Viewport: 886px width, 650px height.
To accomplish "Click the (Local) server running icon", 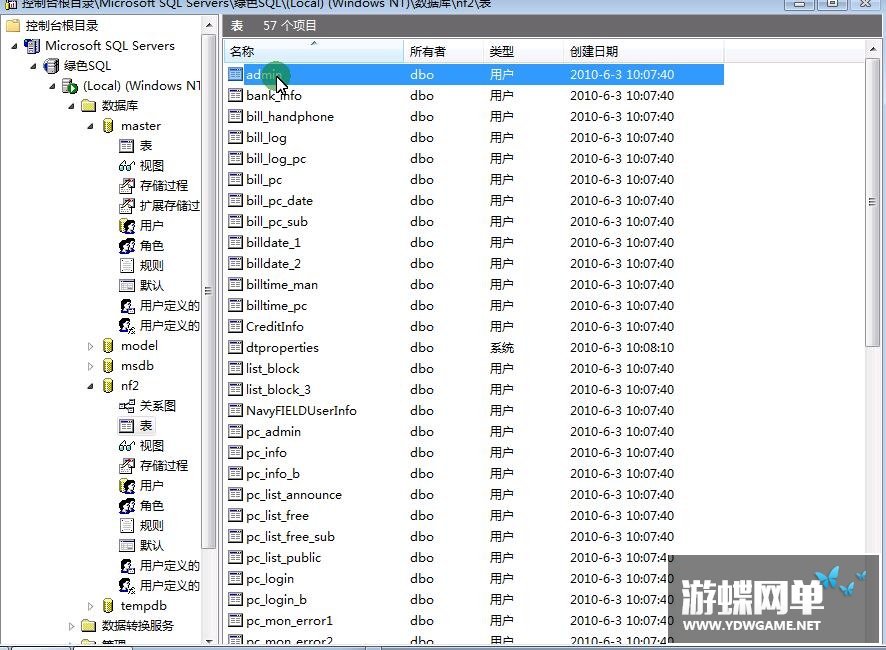I will pos(70,86).
